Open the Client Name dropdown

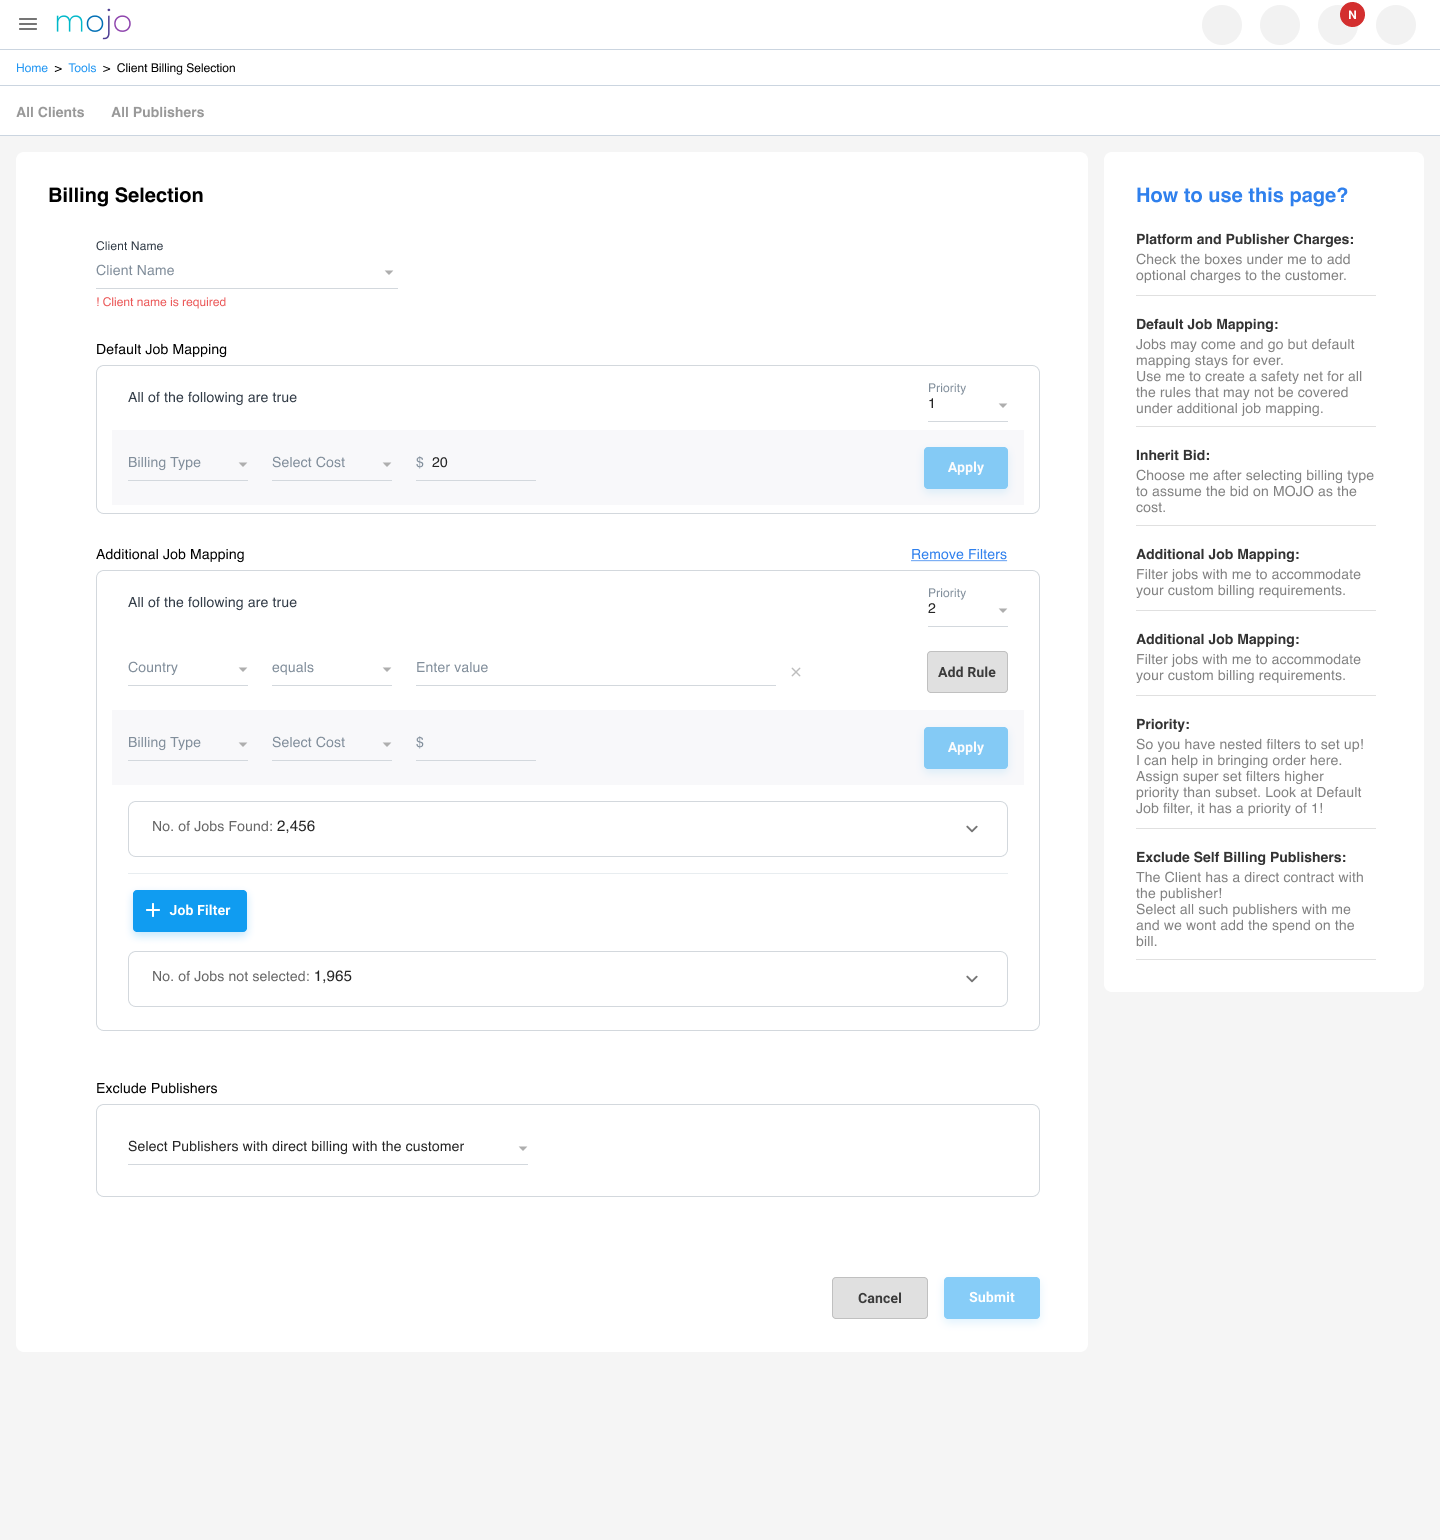pyautogui.click(x=246, y=271)
